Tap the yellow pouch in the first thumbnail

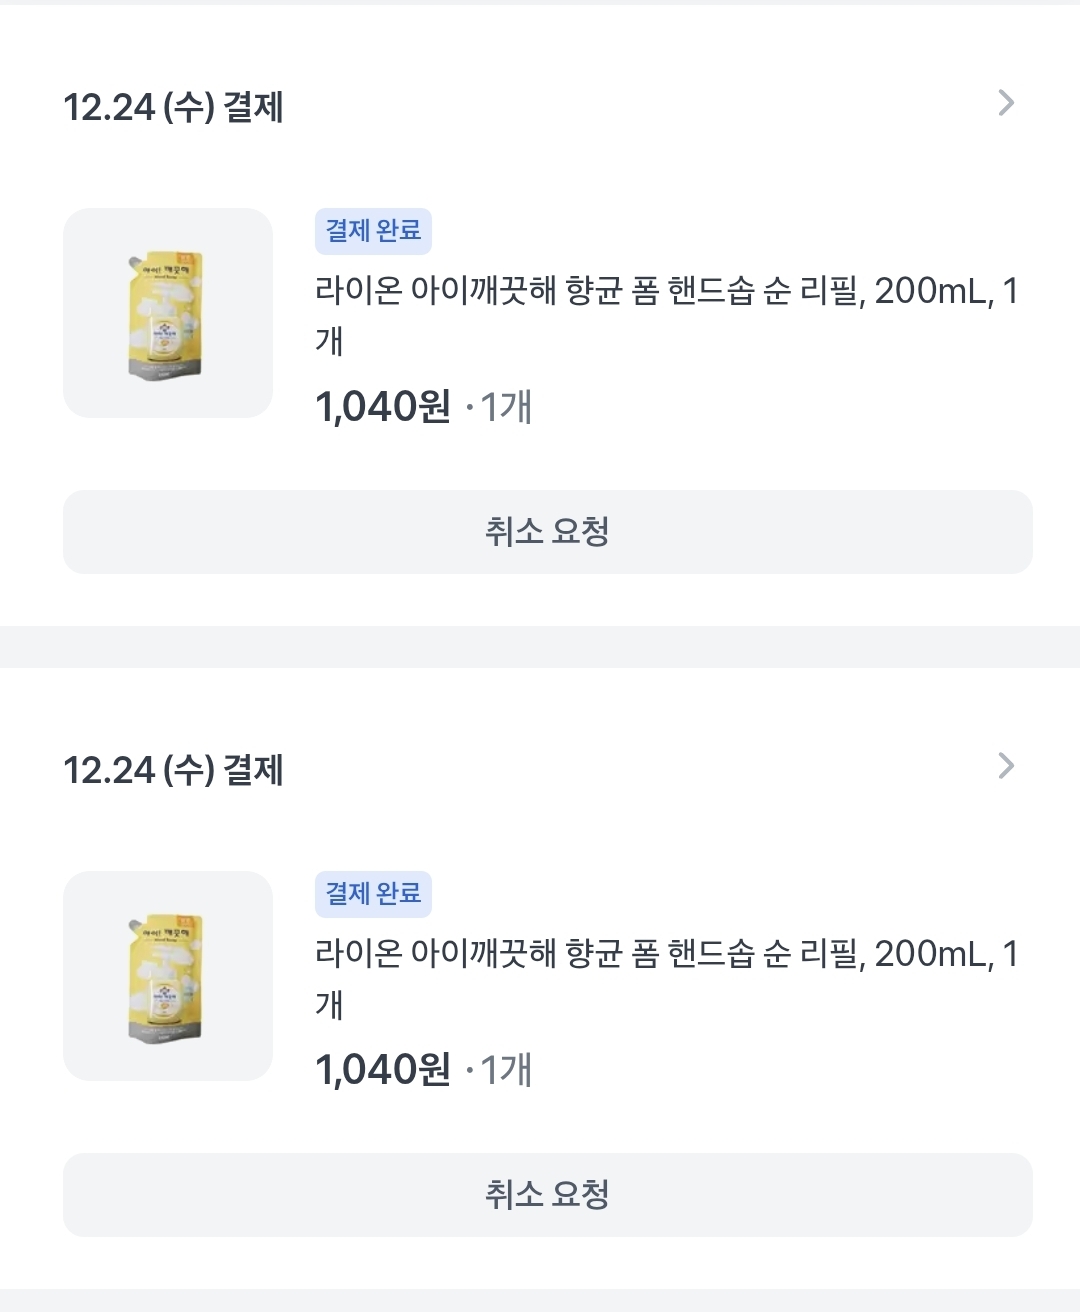[166, 313]
